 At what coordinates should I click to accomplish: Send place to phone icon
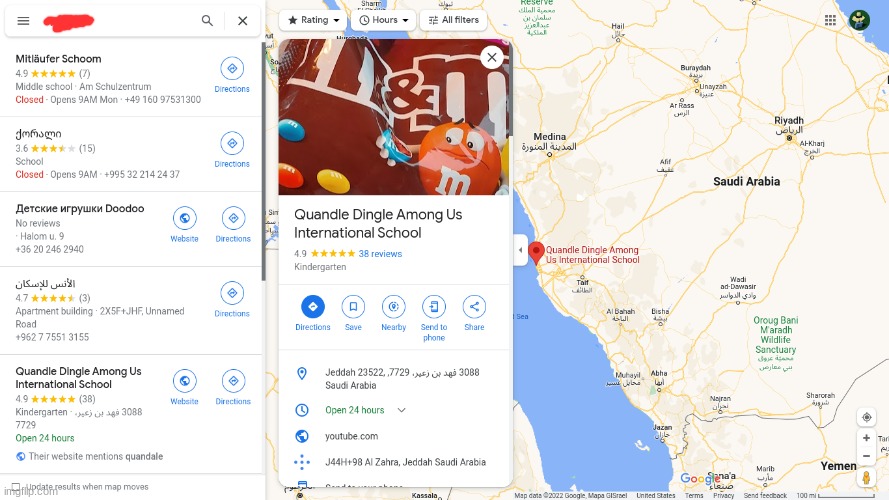434,307
